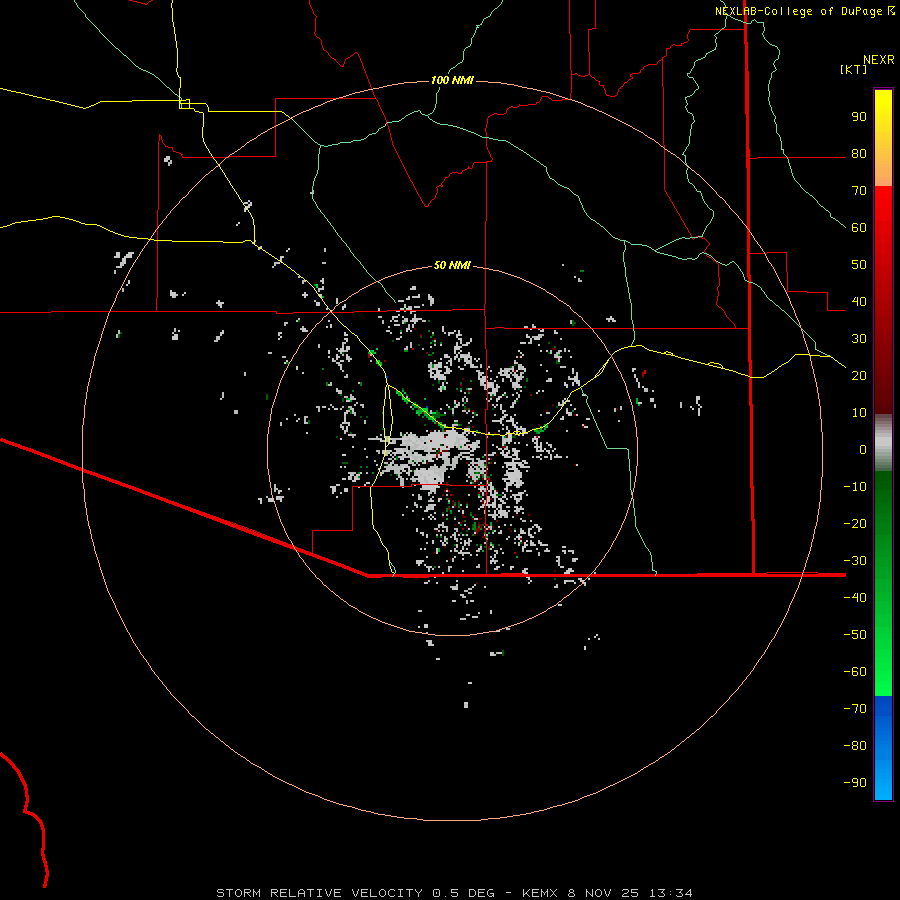Click the 90 value on the velocity scale

point(859,117)
